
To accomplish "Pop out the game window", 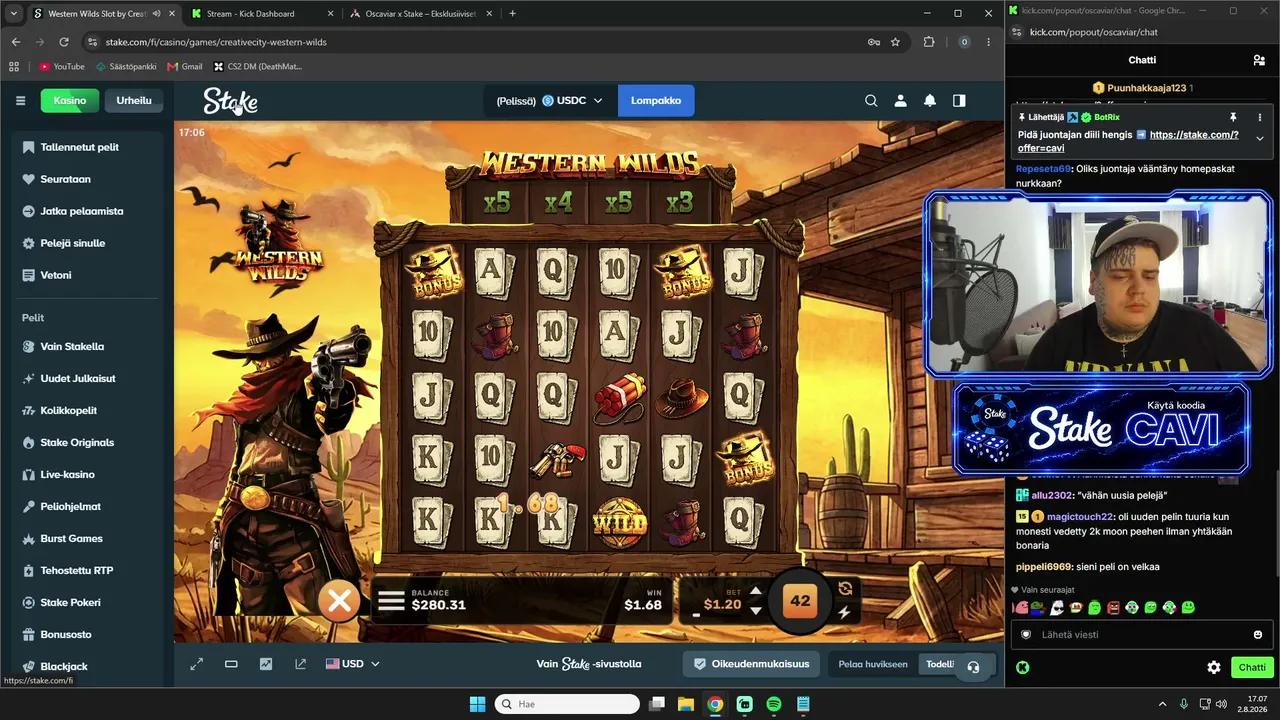I will pyautogui.click(x=300, y=664).
